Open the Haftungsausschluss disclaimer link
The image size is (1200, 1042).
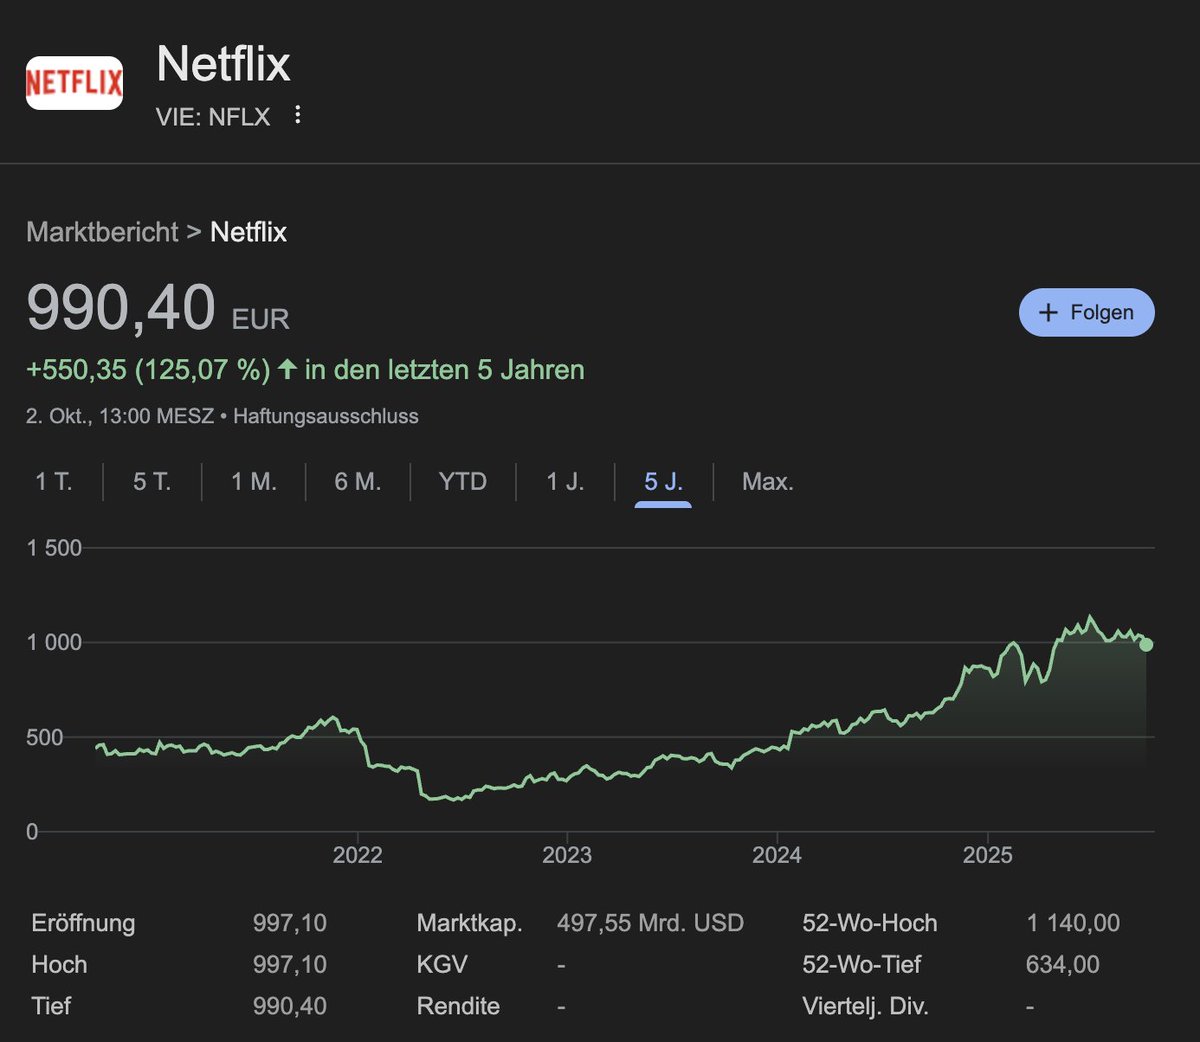point(326,416)
